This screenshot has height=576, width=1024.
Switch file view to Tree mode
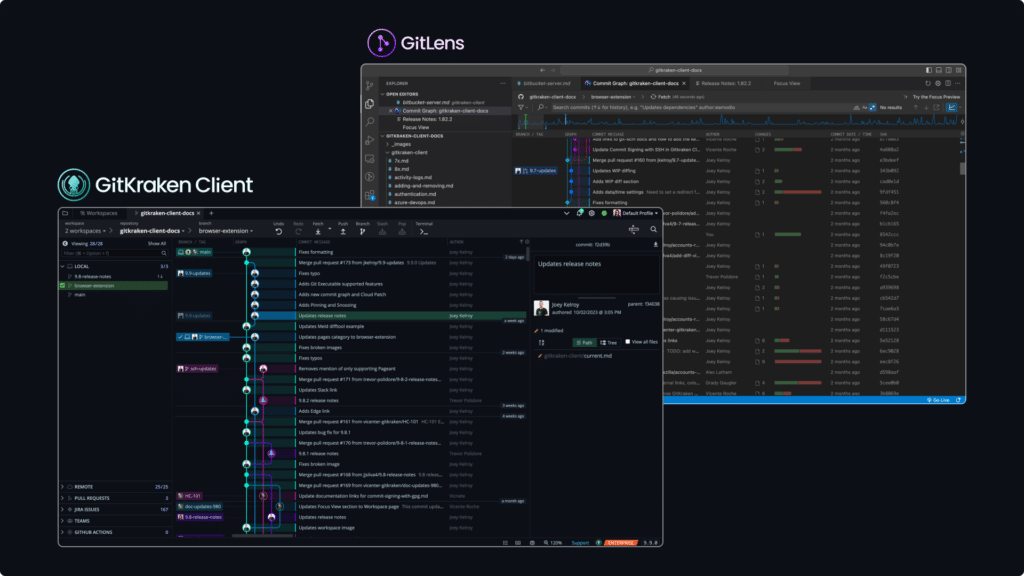coord(609,342)
